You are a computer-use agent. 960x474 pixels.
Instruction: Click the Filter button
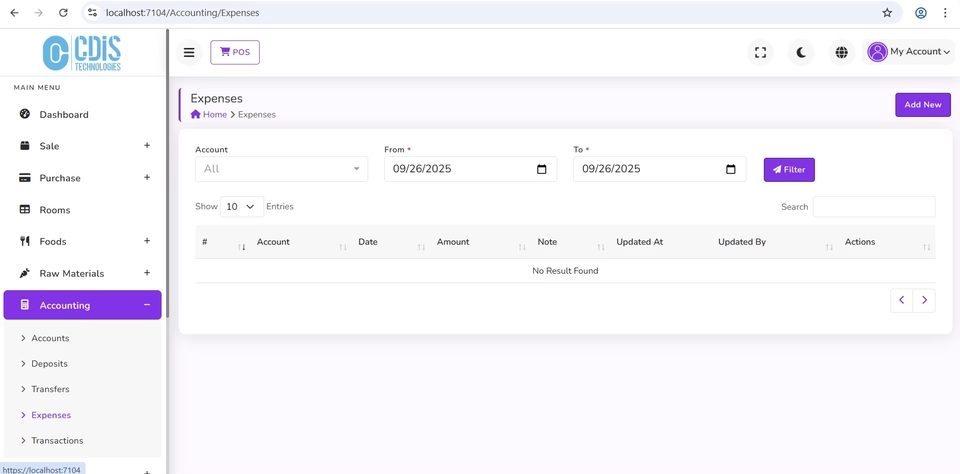point(789,170)
